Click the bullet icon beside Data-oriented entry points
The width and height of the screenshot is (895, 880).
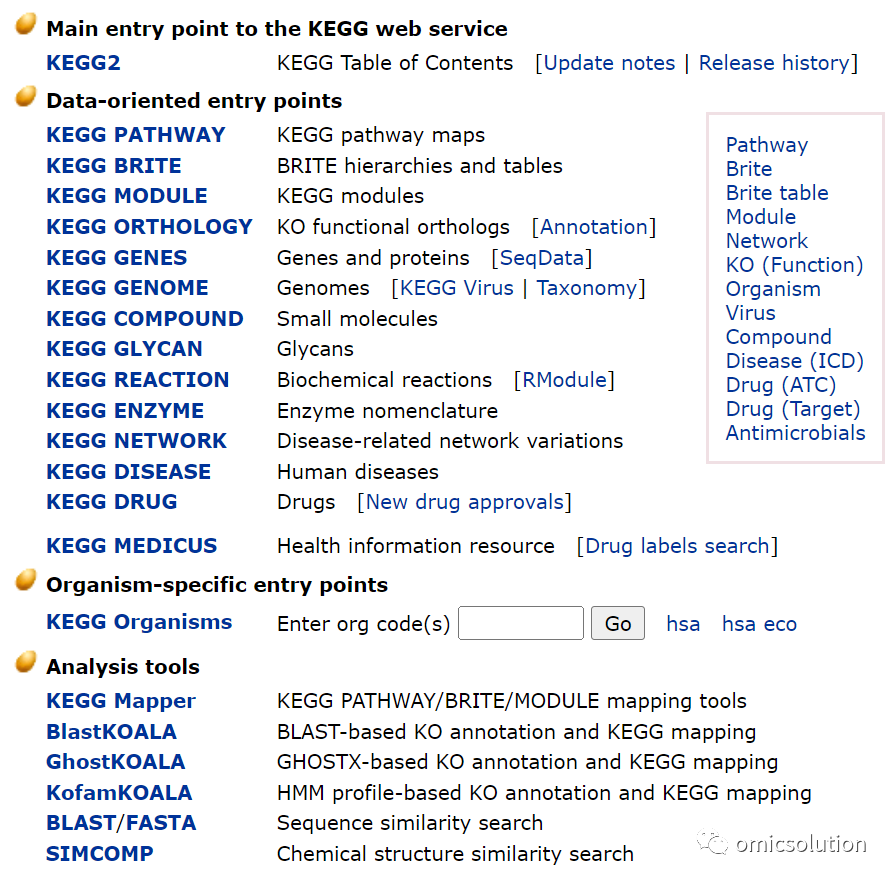[x=26, y=96]
